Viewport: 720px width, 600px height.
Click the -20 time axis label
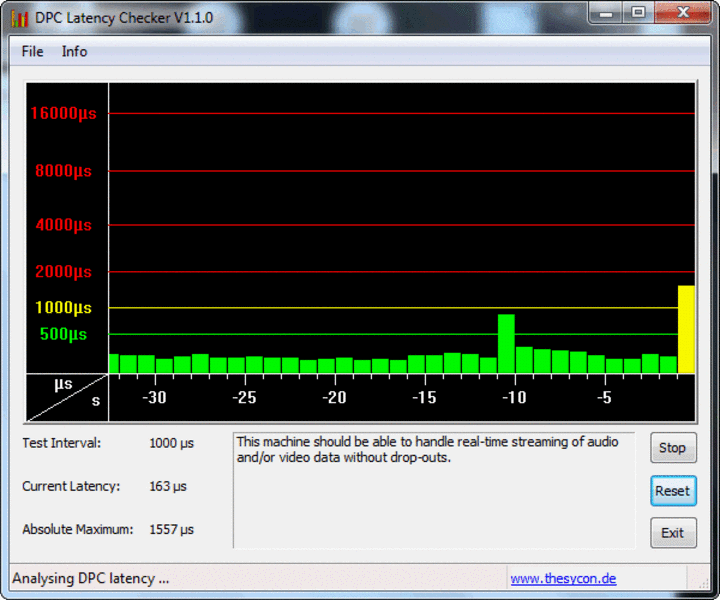[x=334, y=398]
